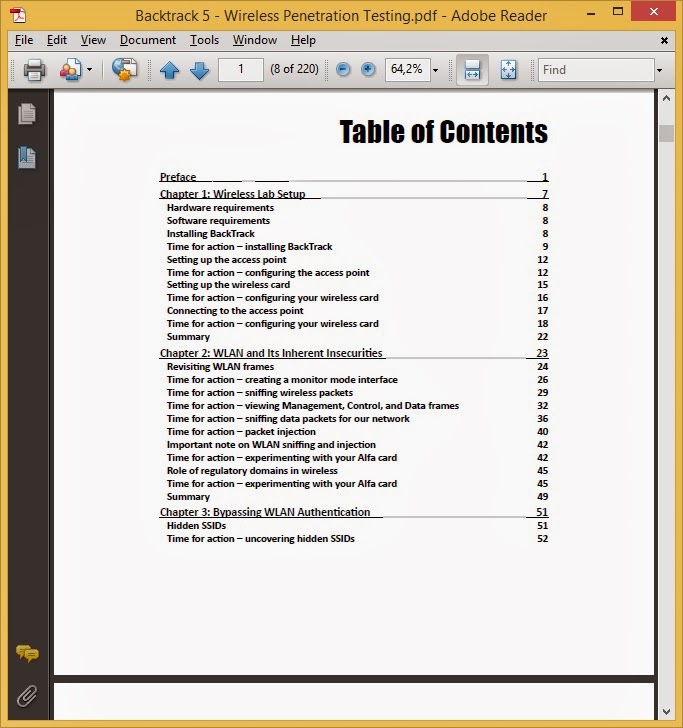This screenshot has height=728, width=683.
Task: Click Role of regulatory domains in wireless
Action: (252, 470)
